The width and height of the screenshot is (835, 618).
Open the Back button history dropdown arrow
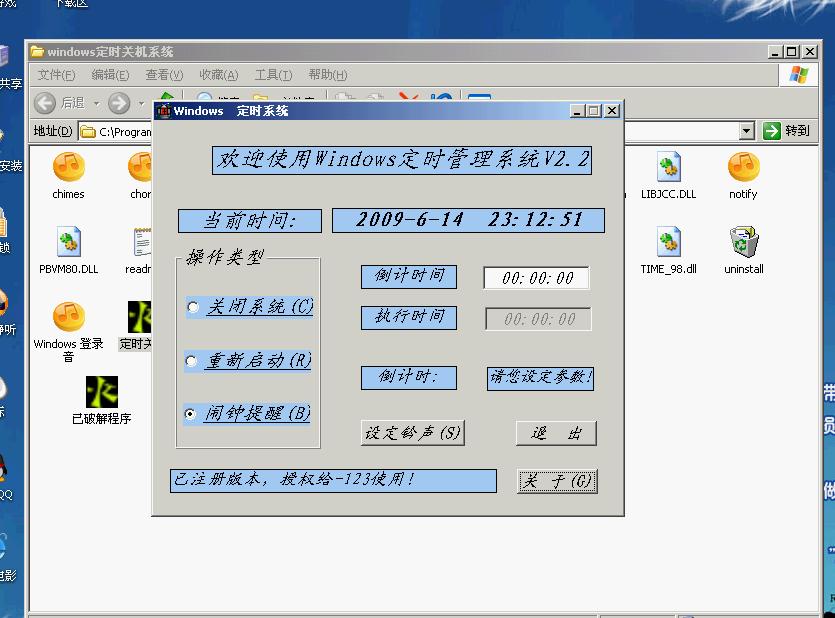pyautogui.click(x=96, y=103)
